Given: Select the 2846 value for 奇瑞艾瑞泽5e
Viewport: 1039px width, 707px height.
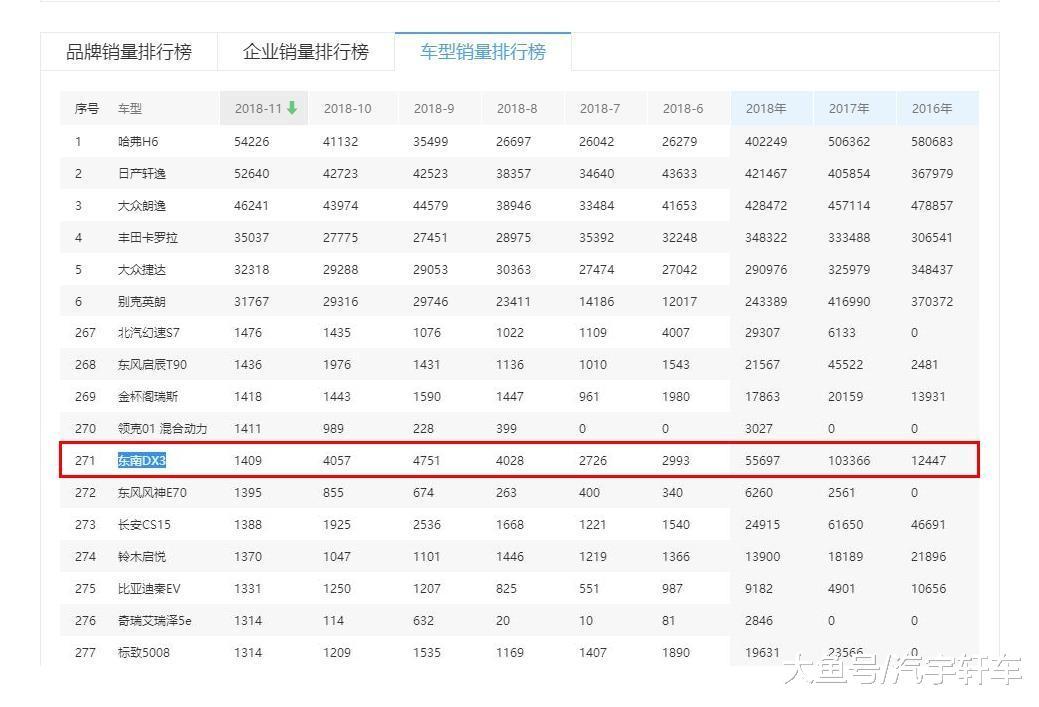Looking at the screenshot, I should 759,621.
